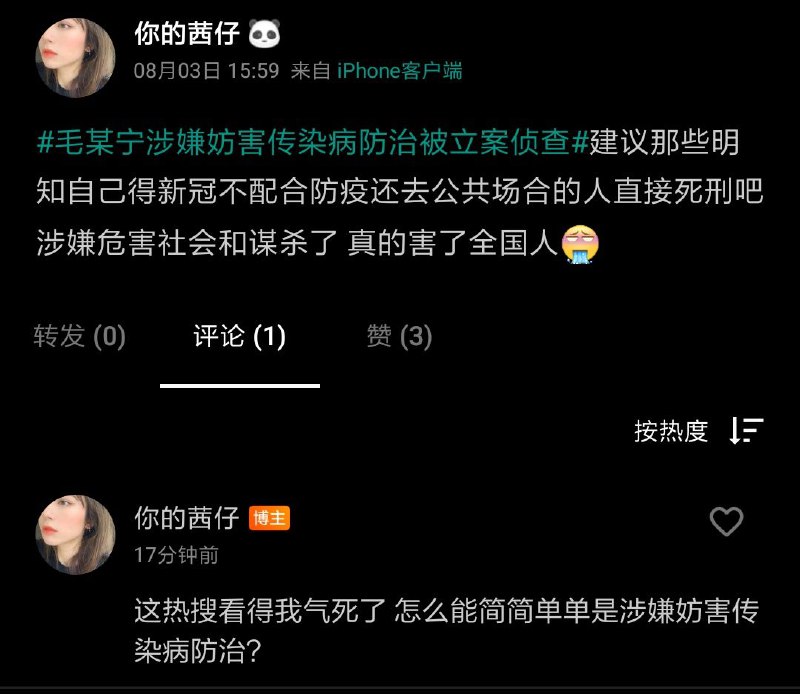Click the 来自 source label
The height and width of the screenshot is (694, 800).
311,71
